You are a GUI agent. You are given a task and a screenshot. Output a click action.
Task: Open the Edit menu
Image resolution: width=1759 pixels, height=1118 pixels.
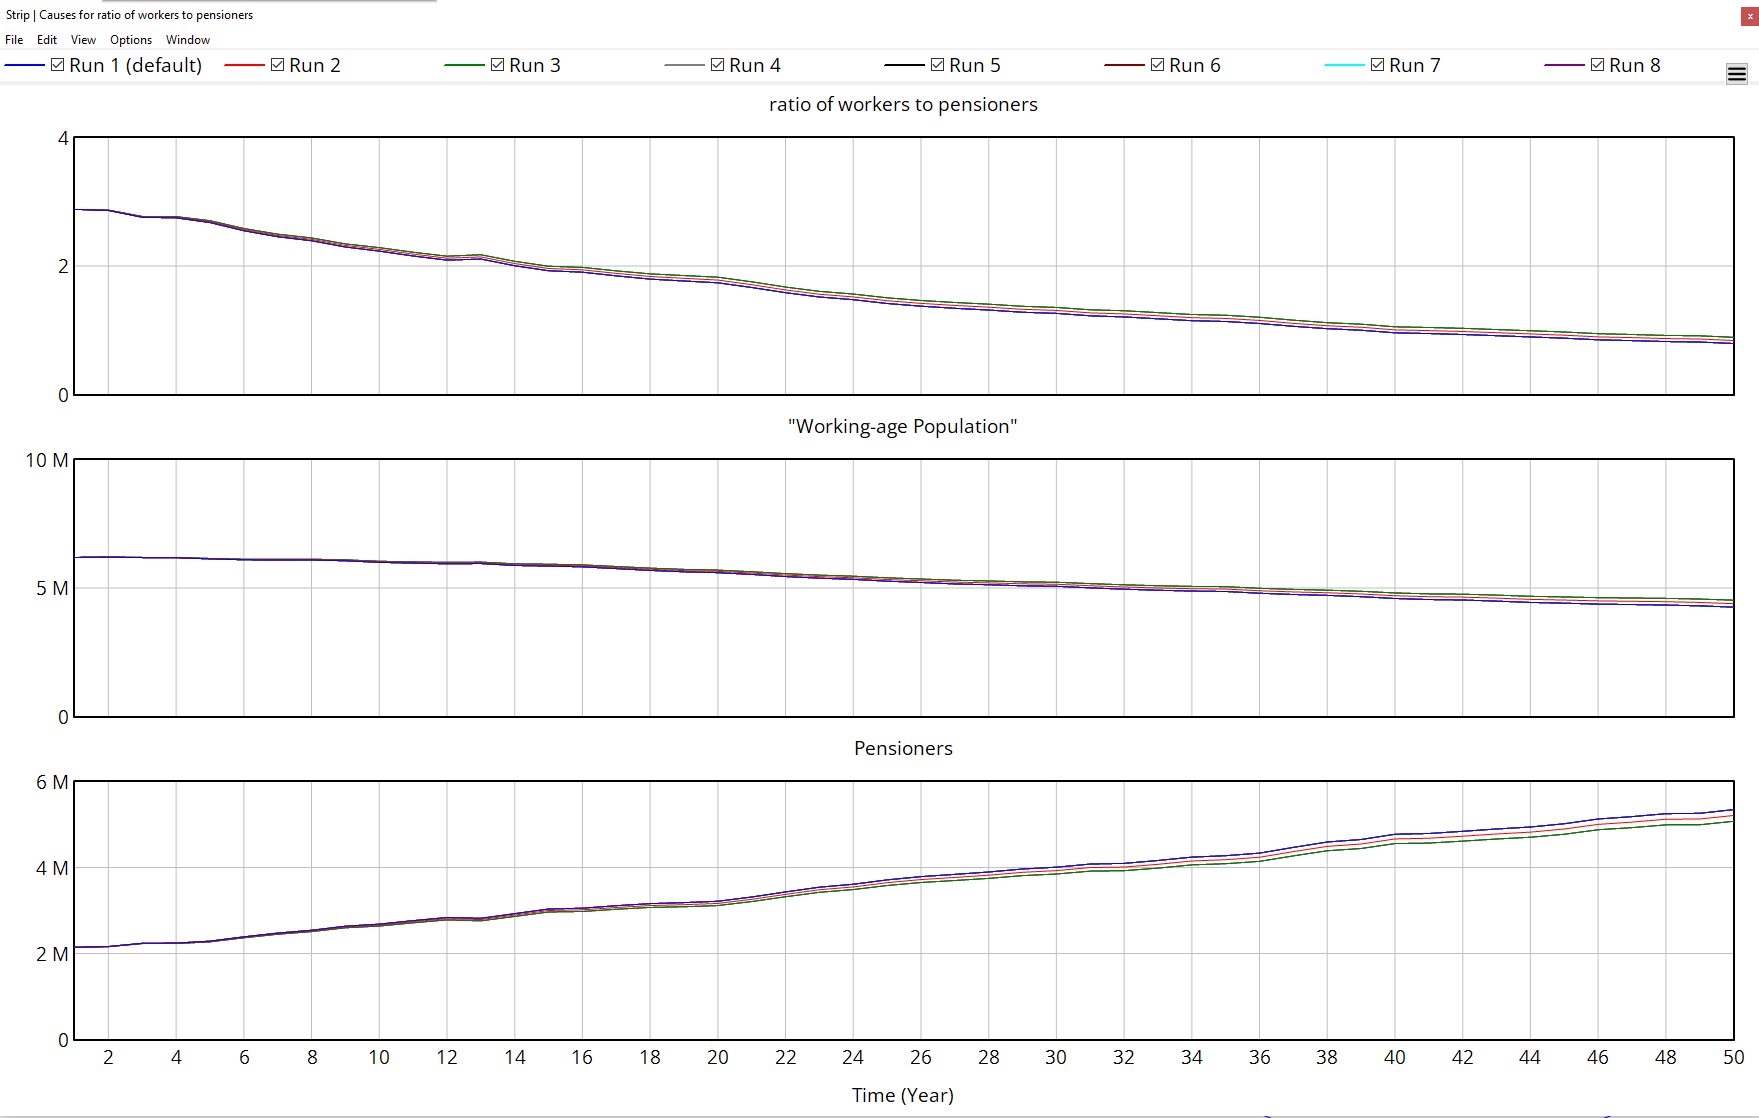point(46,39)
